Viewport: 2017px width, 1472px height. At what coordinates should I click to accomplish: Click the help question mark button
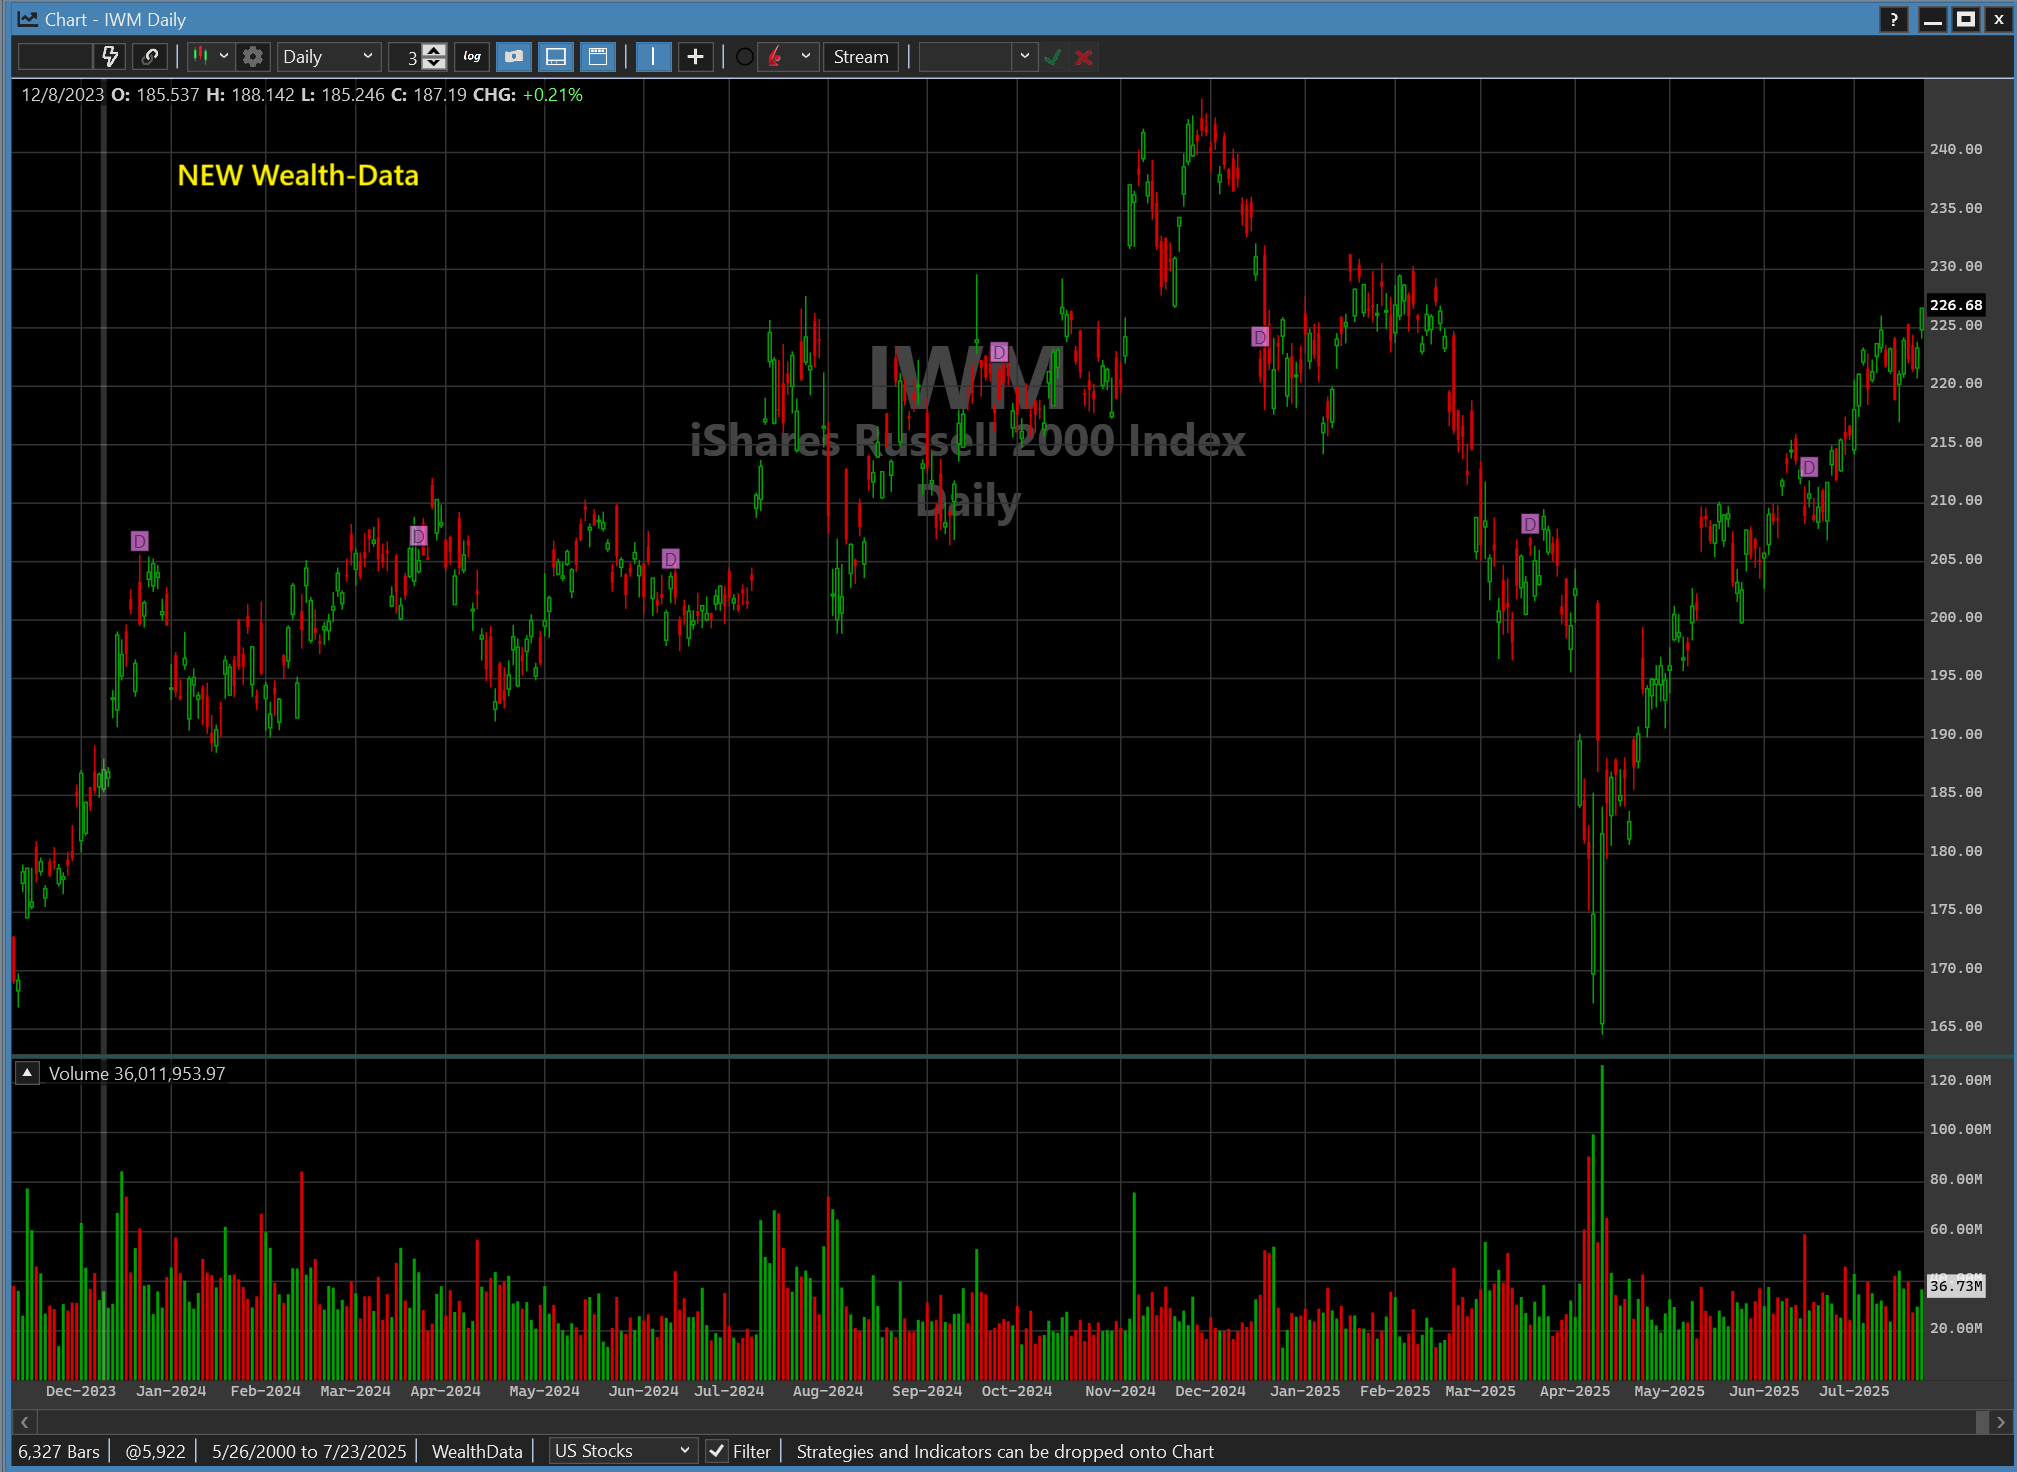tap(1893, 19)
